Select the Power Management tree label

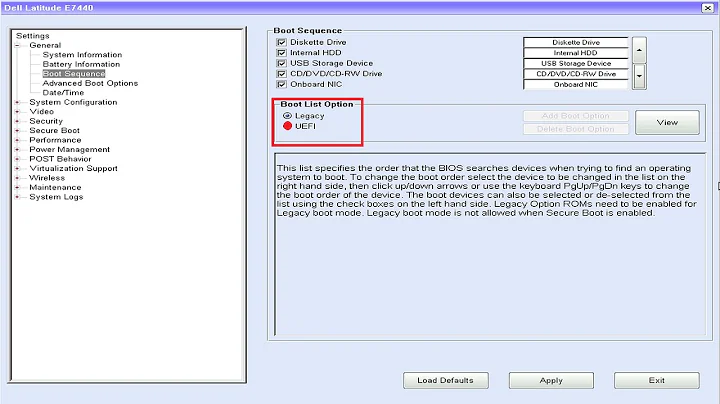click(69, 150)
